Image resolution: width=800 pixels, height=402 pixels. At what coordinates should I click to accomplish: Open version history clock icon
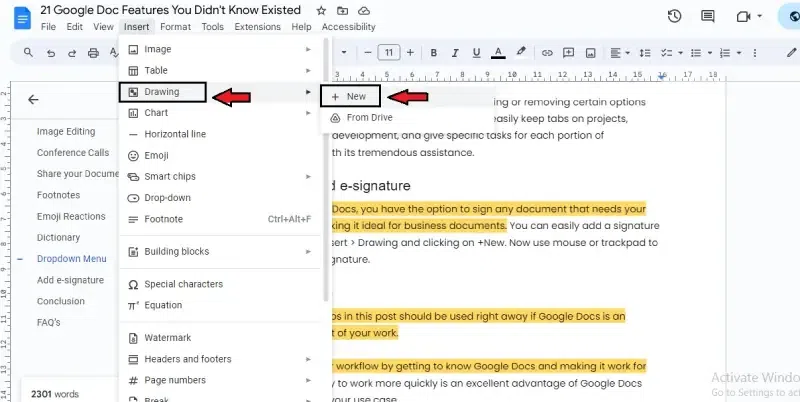[x=674, y=16]
